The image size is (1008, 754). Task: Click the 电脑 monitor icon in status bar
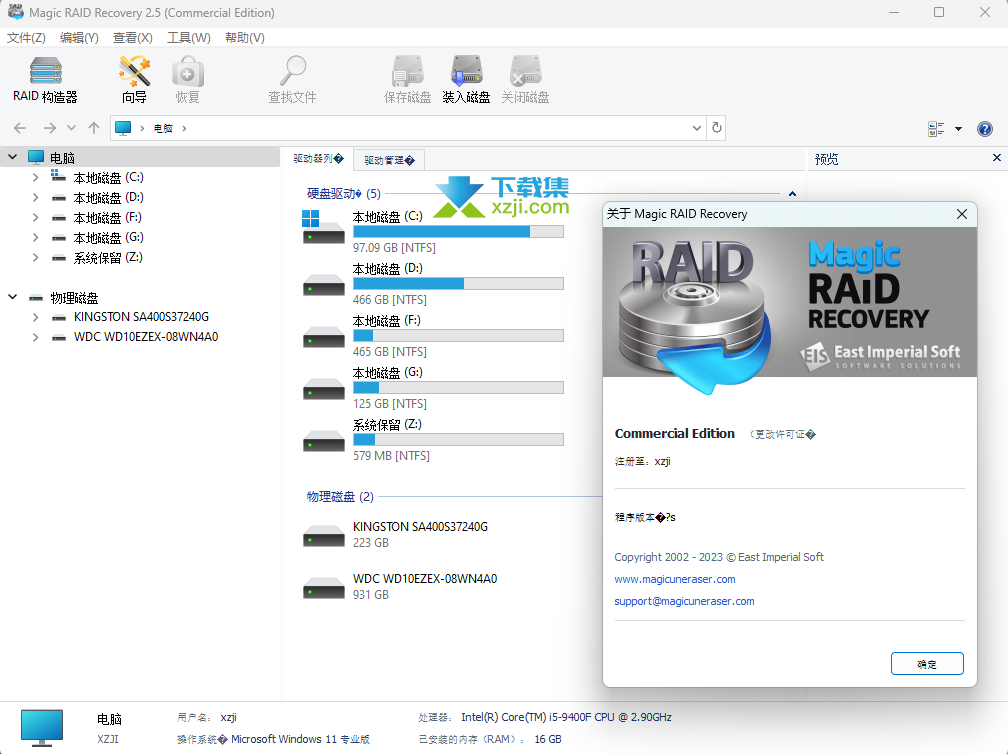(42, 728)
